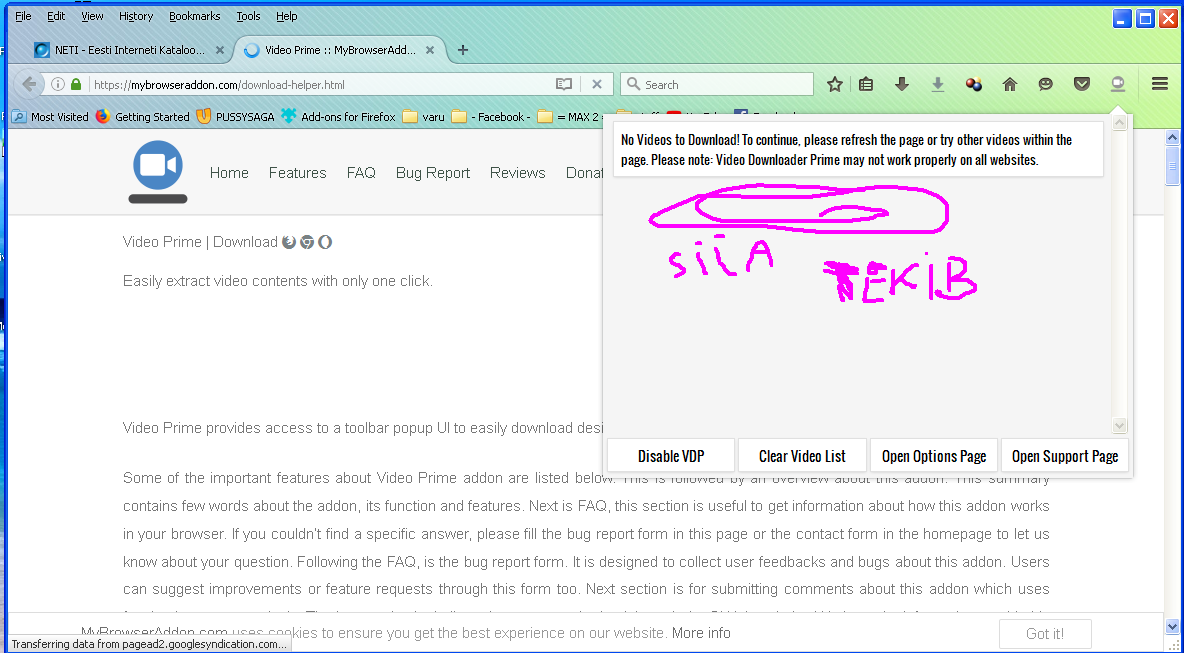Open the Downloads panel gray arrow icon
The image size is (1184, 653).
(x=938, y=85)
